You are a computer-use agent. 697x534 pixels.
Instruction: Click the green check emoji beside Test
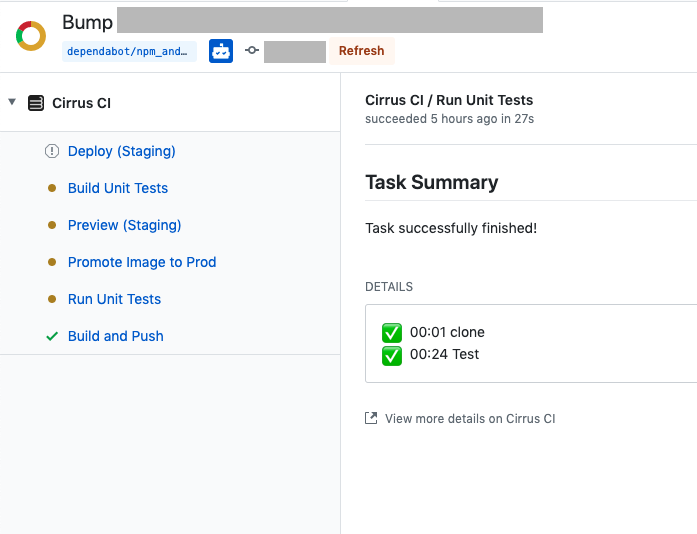click(392, 355)
